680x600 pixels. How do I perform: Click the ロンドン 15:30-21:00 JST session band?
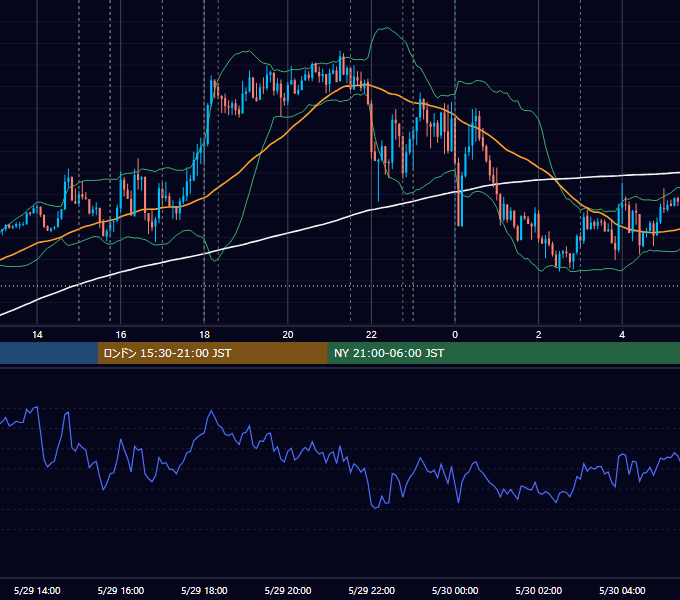pos(212,353)
